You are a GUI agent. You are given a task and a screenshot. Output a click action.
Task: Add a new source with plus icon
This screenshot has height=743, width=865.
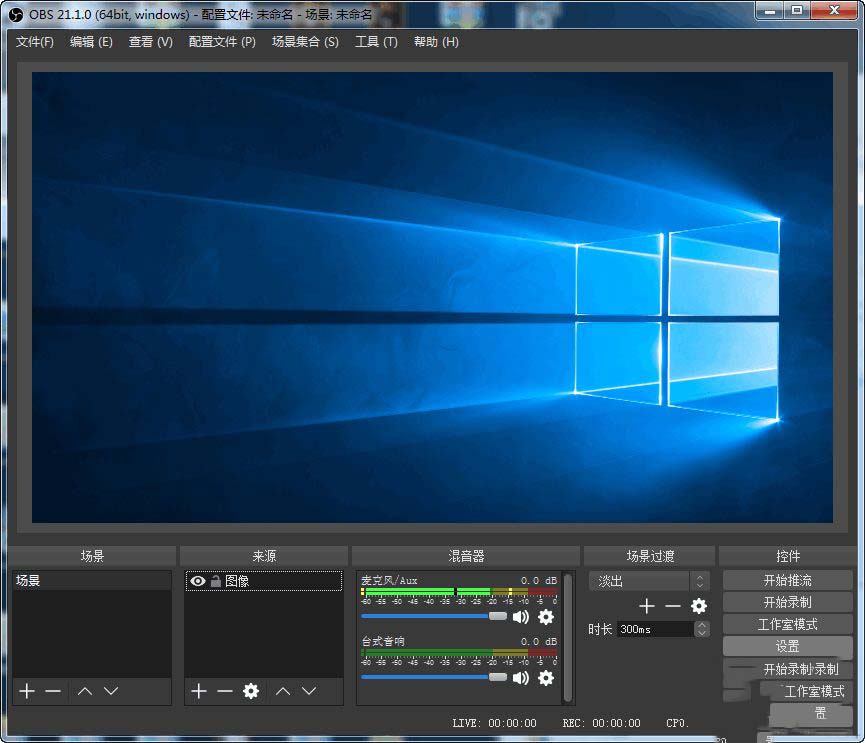point(199,691)
